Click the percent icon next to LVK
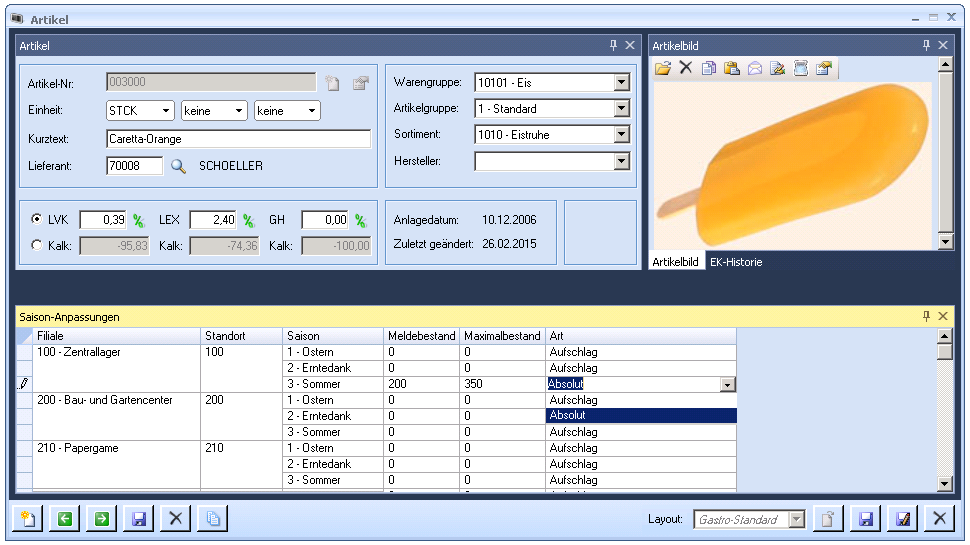Viewport: 970px width, 545px height. pyautogui.click(x=139, y=220)
